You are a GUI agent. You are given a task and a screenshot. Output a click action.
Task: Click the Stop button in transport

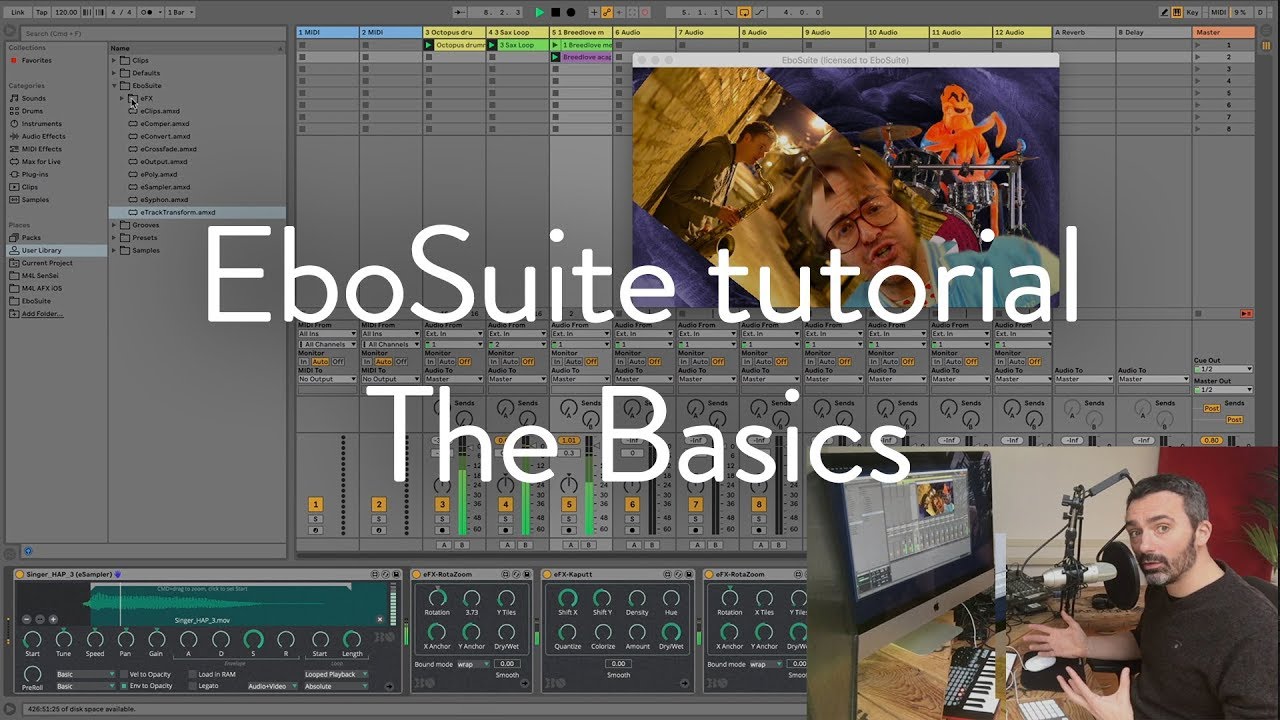pos(556,12)
